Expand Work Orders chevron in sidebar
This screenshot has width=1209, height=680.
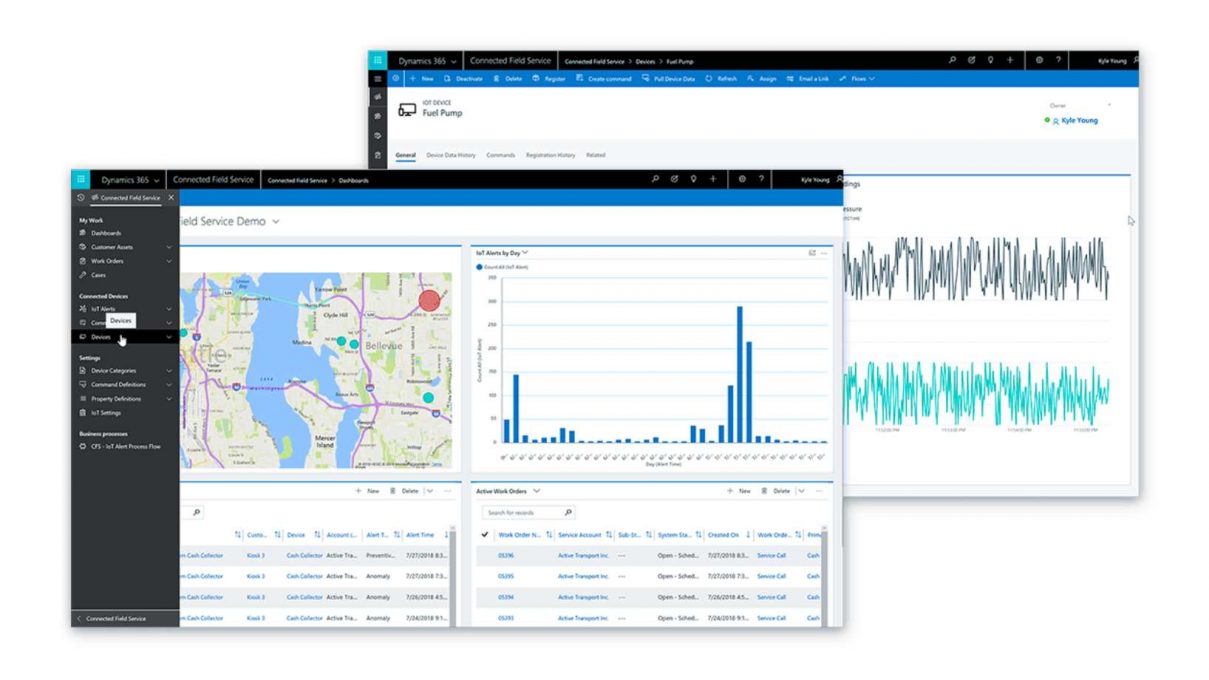169,261
